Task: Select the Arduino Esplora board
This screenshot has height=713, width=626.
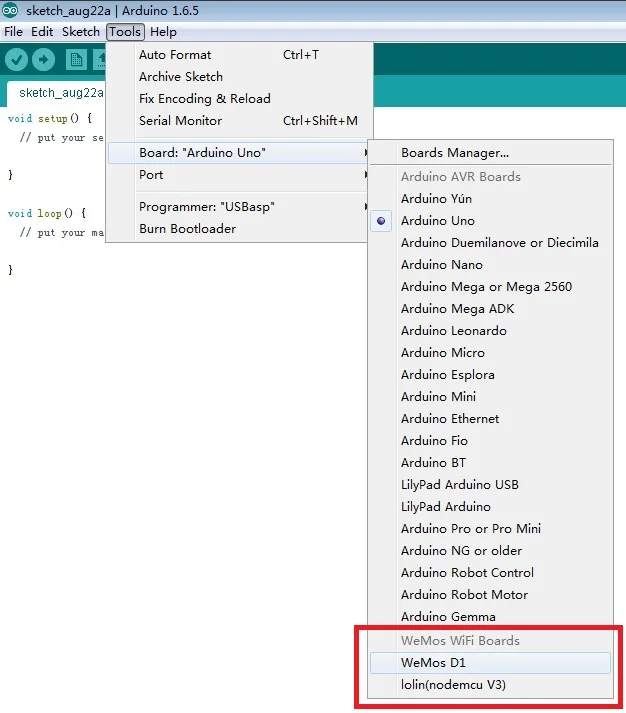Action: pyautogui.click(x=490, y=375)
